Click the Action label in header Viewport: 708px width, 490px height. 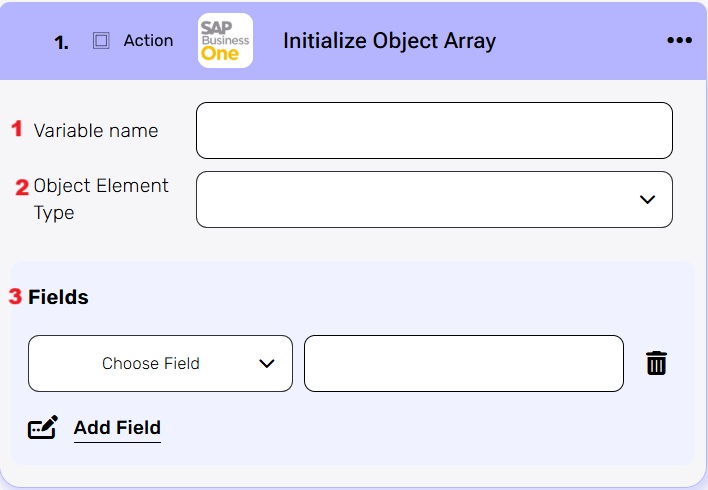point(148,41)
